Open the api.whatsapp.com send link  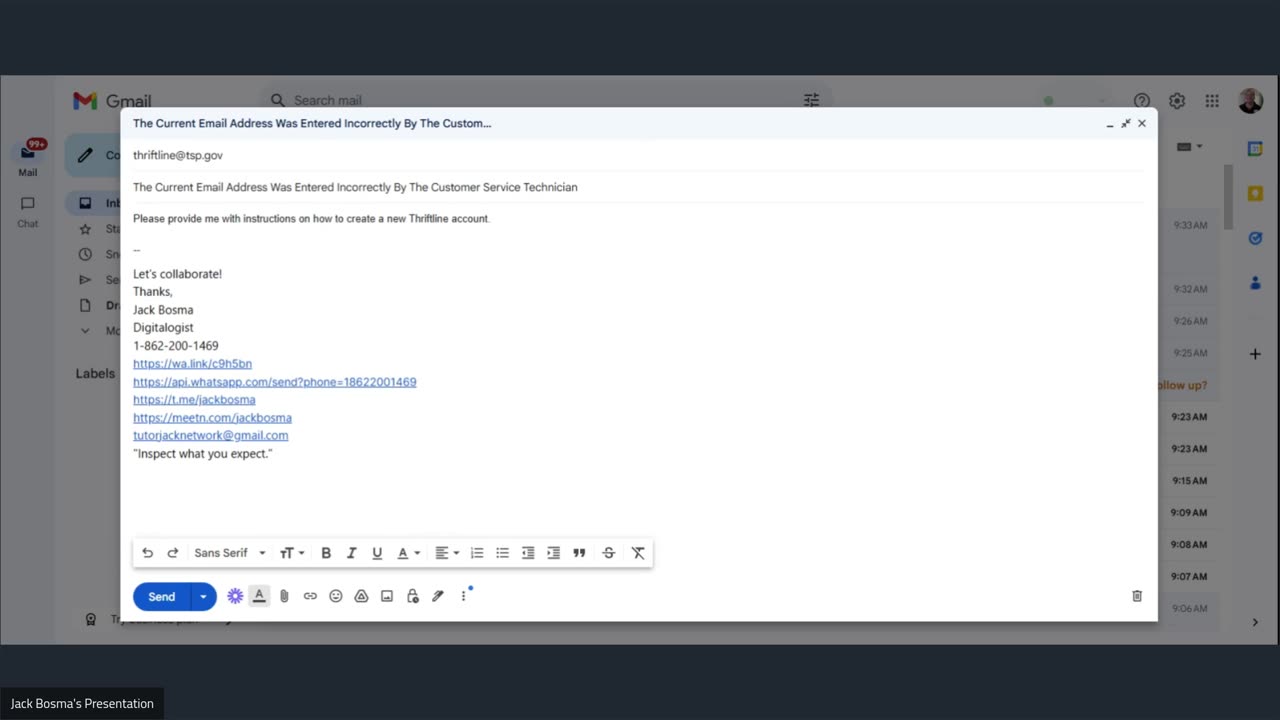tap(274, 382)
